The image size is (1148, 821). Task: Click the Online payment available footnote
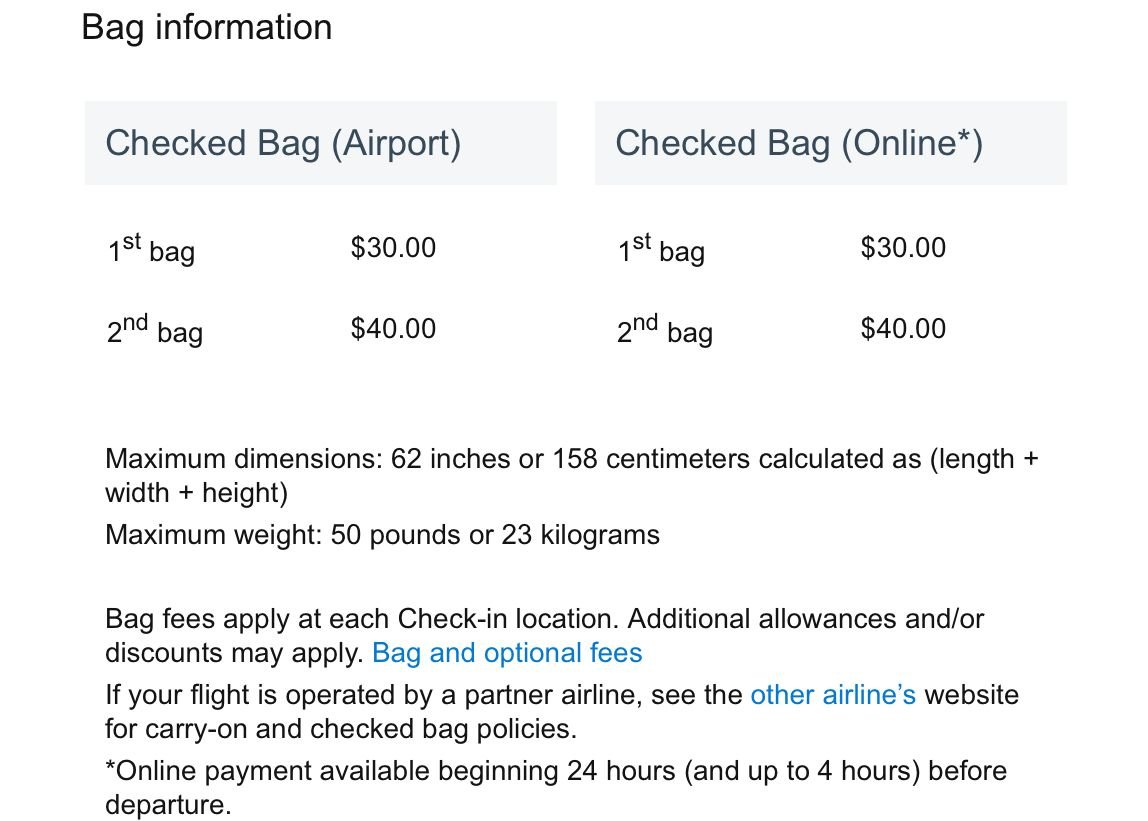555,771
